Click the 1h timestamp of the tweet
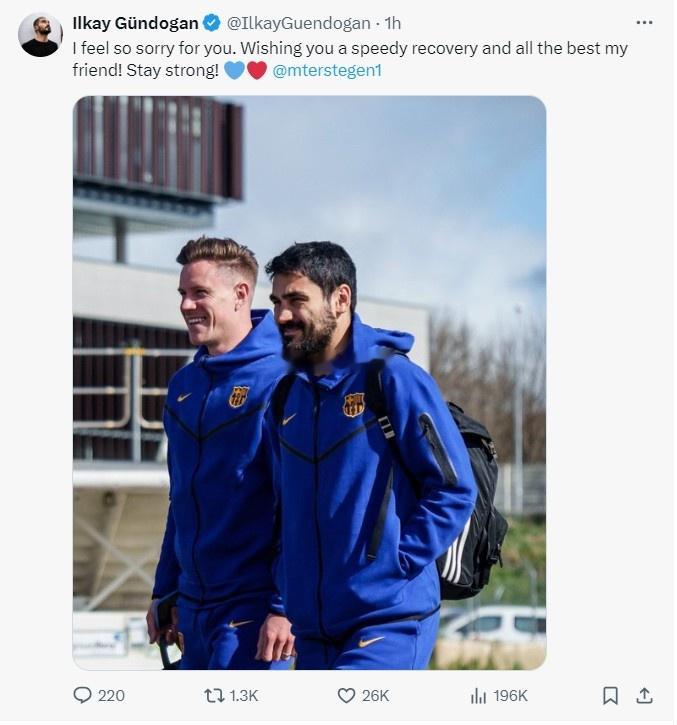 [x=393, y=23]
